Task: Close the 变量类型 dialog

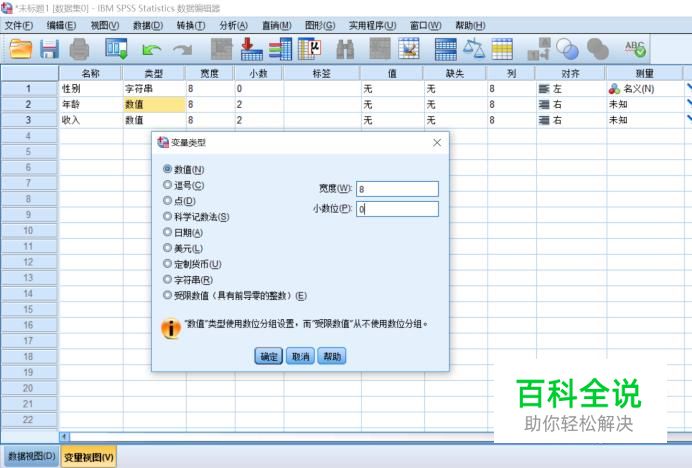Action: [437, 143]
